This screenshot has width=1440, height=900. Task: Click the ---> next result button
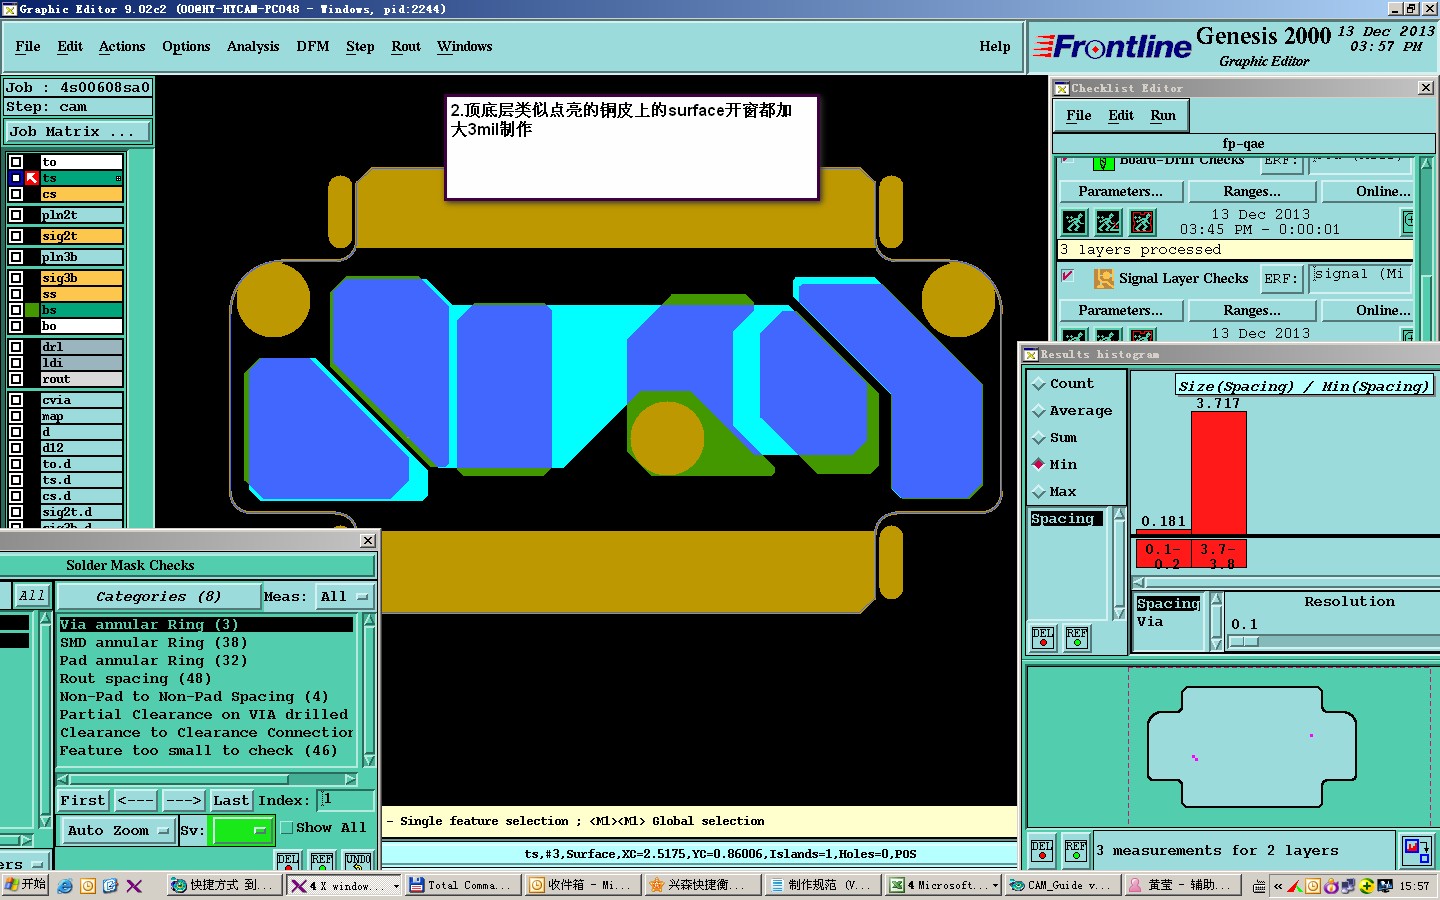(x=183, y=801)
